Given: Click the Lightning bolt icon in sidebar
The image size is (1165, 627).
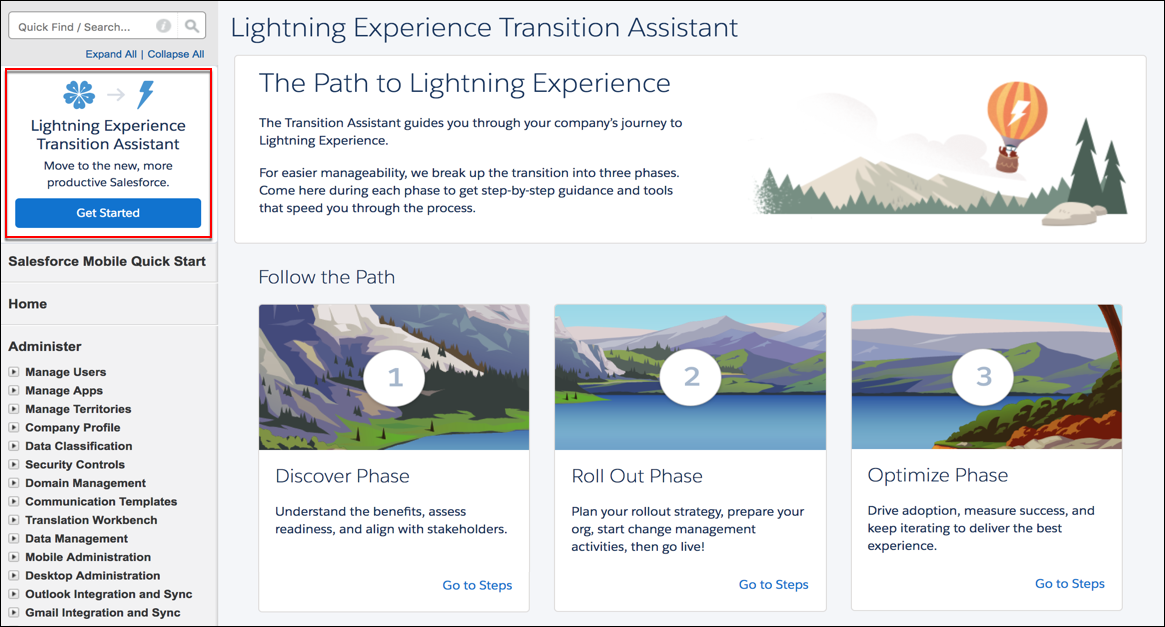Looking at the screenshot, I should pyautogui.click(x=146, y=94).
